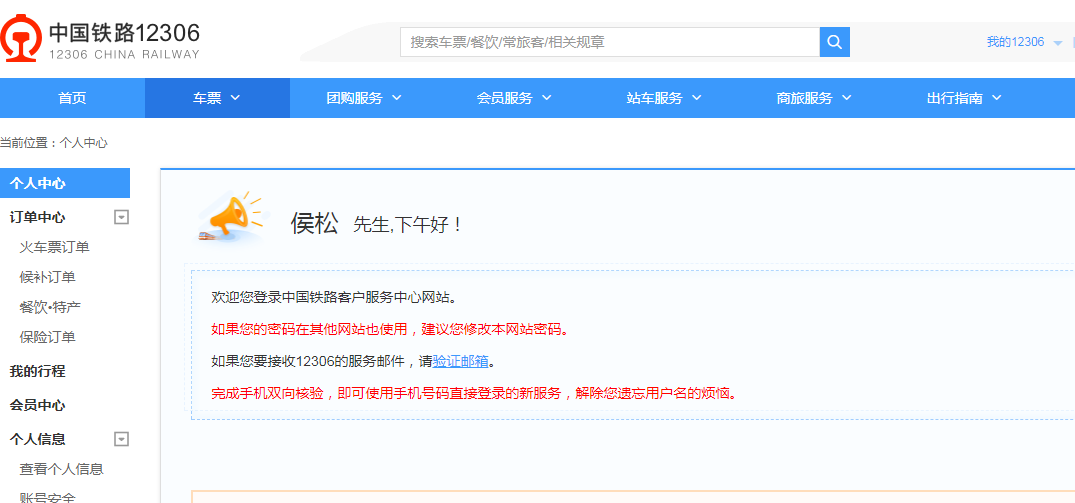Expand the 团购服务 navigation menu
This screenshot has height=503, width=1075.
click(363, 98)
